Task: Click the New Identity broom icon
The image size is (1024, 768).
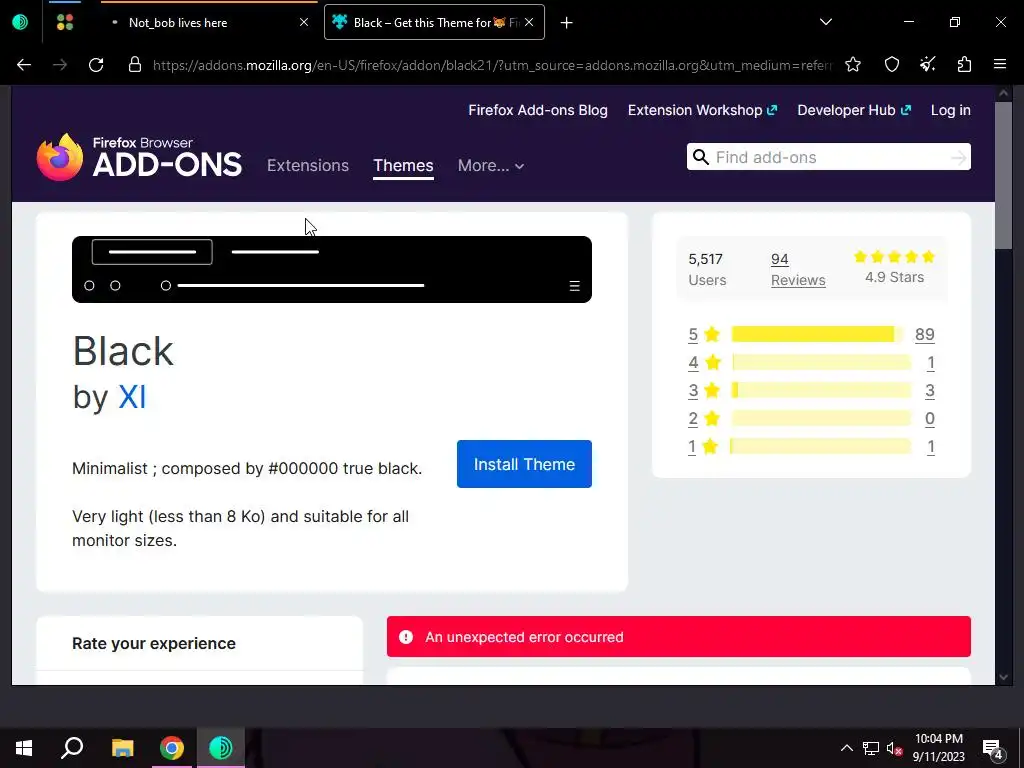Action: [x=928, y=64]
